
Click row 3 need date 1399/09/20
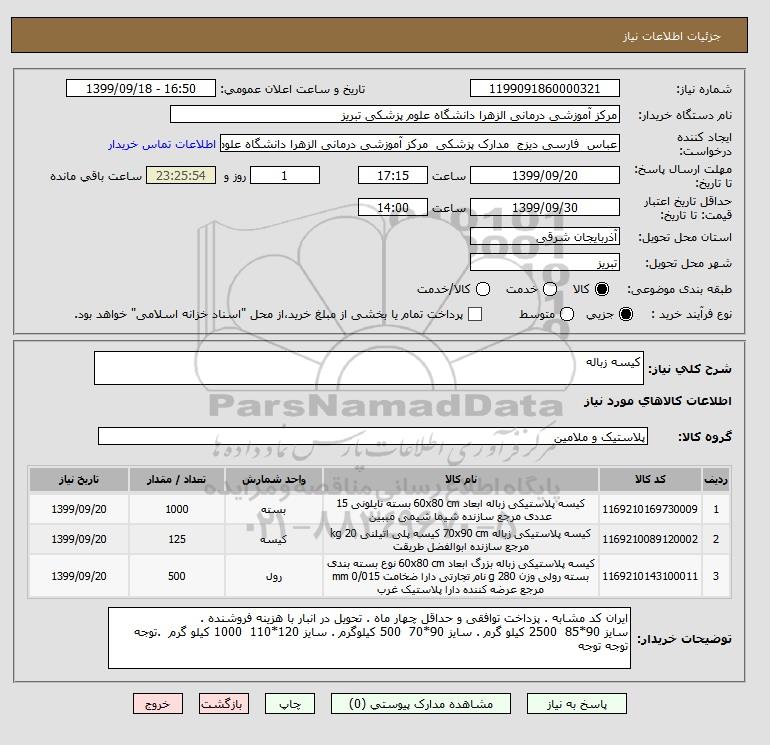pyautogui.click(x=79, y=576)
